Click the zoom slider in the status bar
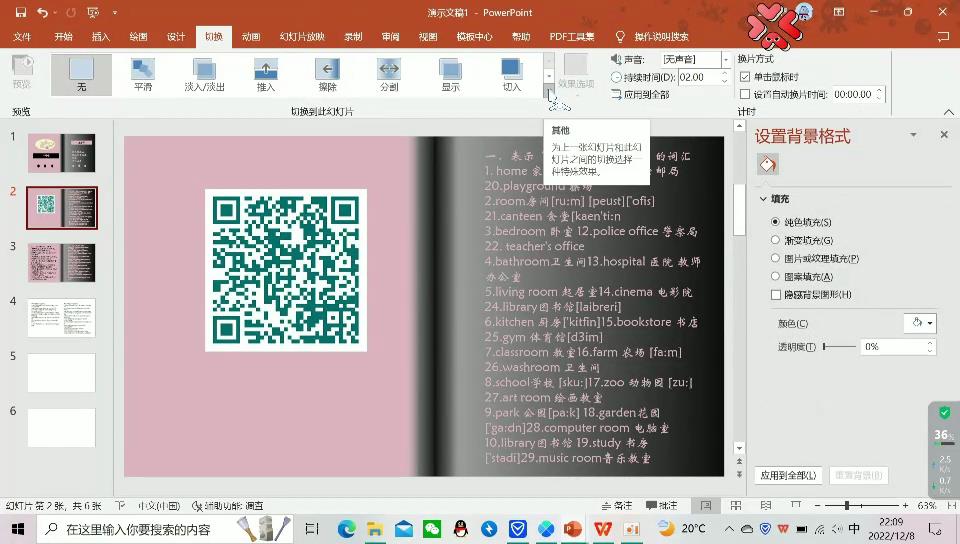Screen dimensions: 960x544 pyautogui.click(x=861, y=505)
